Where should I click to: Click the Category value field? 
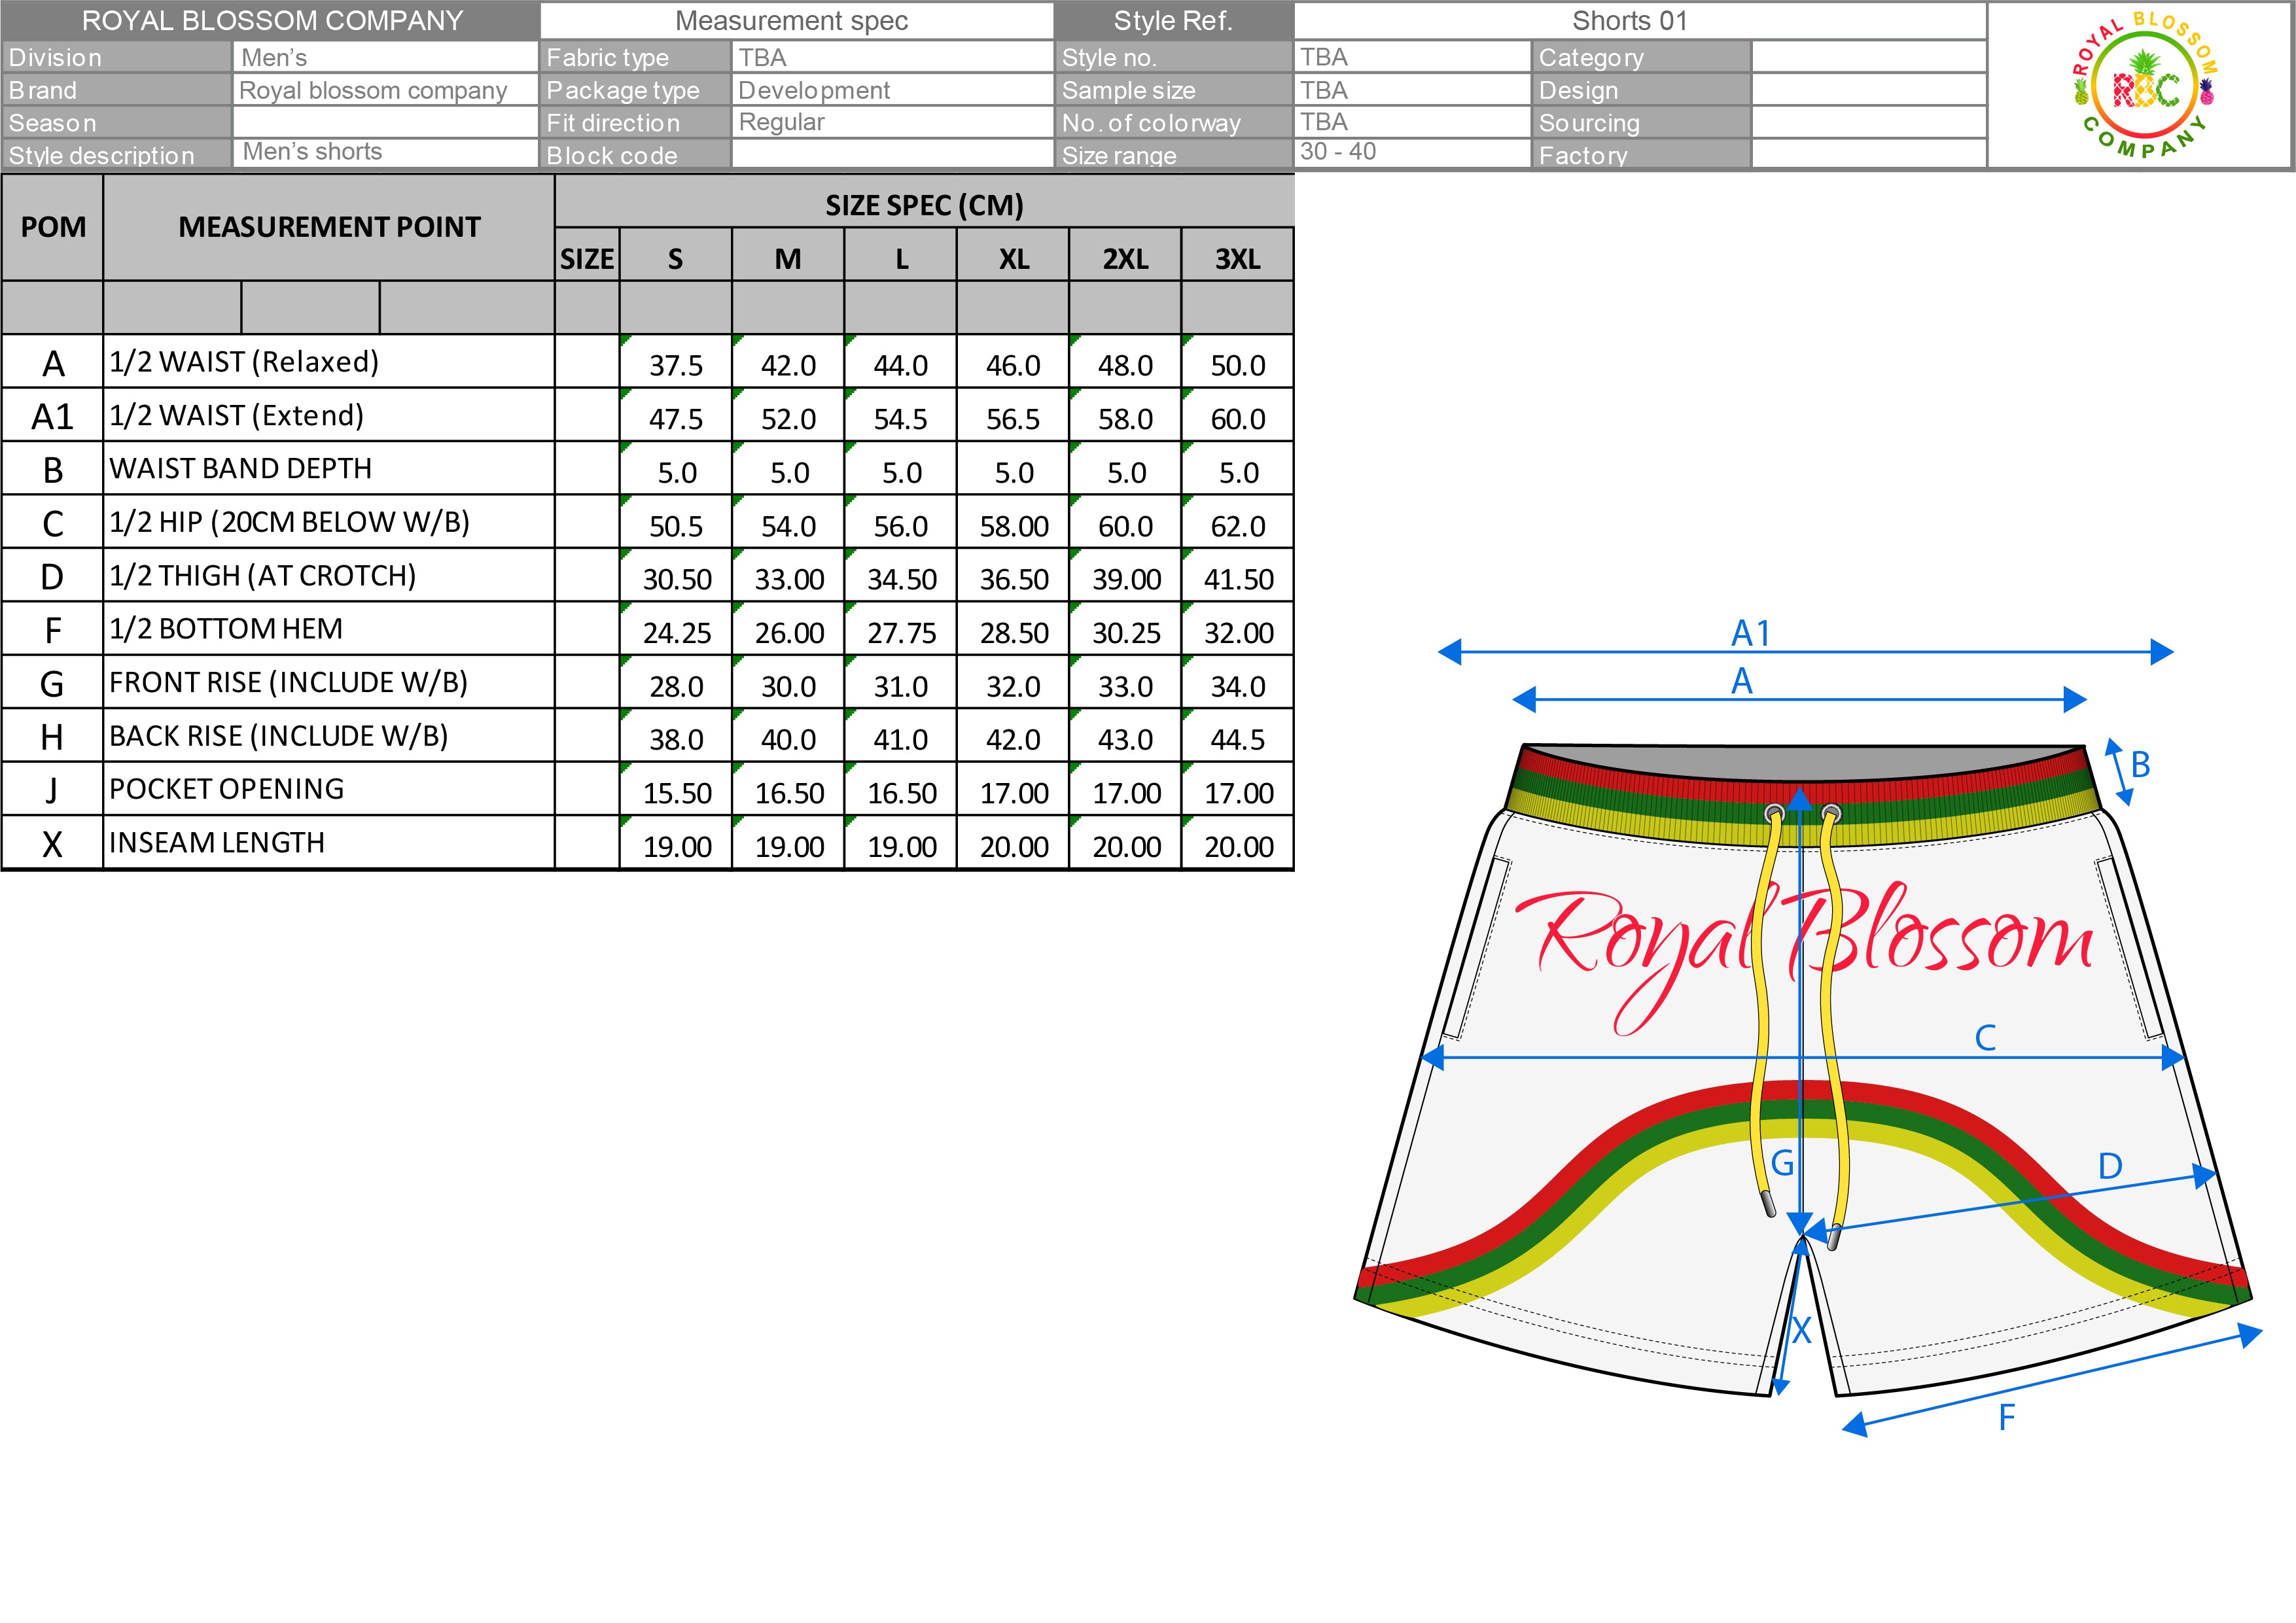point(1868,57)
